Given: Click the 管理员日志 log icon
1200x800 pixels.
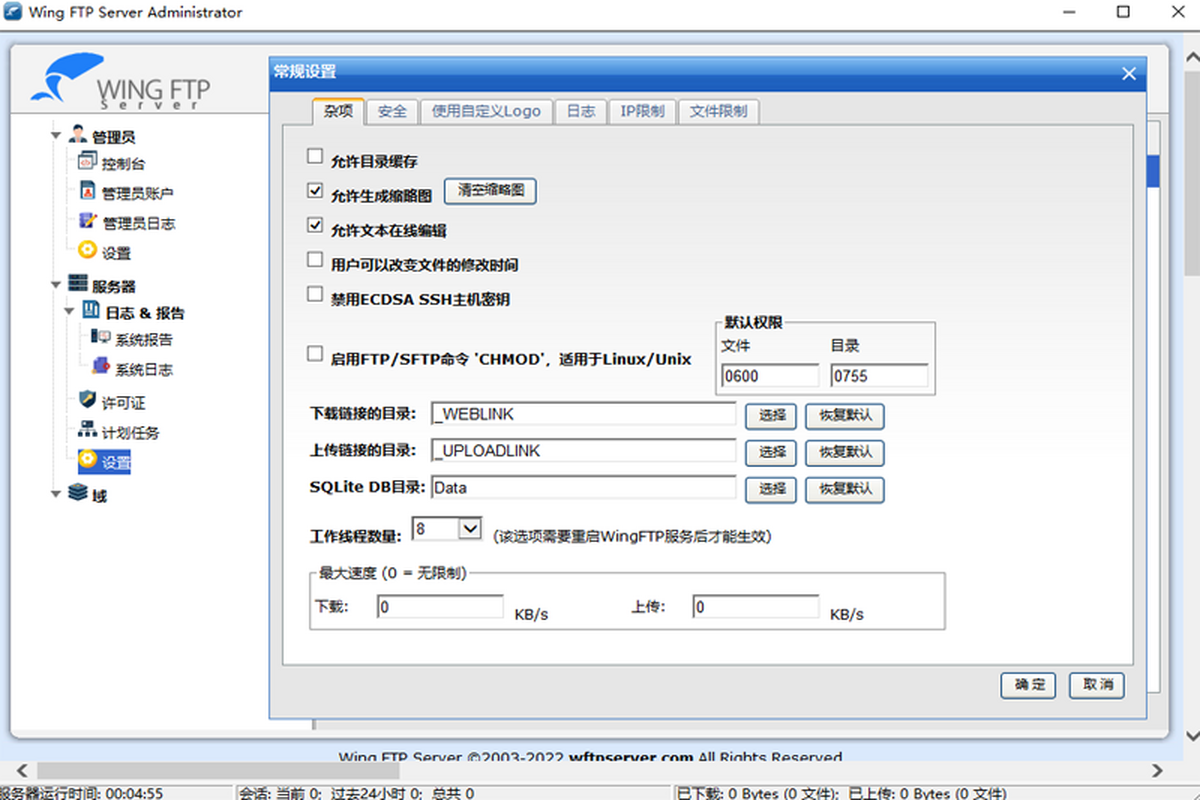Looking at the screenshot, I should tap(87, 222).
